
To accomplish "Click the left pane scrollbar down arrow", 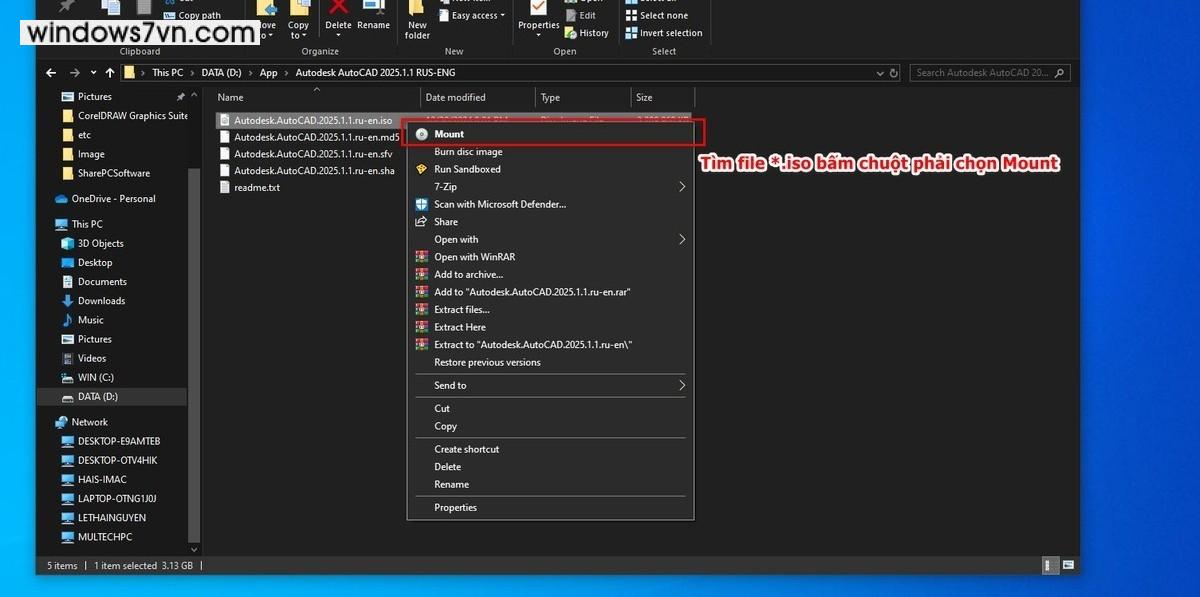I will [x=194, y=547].
